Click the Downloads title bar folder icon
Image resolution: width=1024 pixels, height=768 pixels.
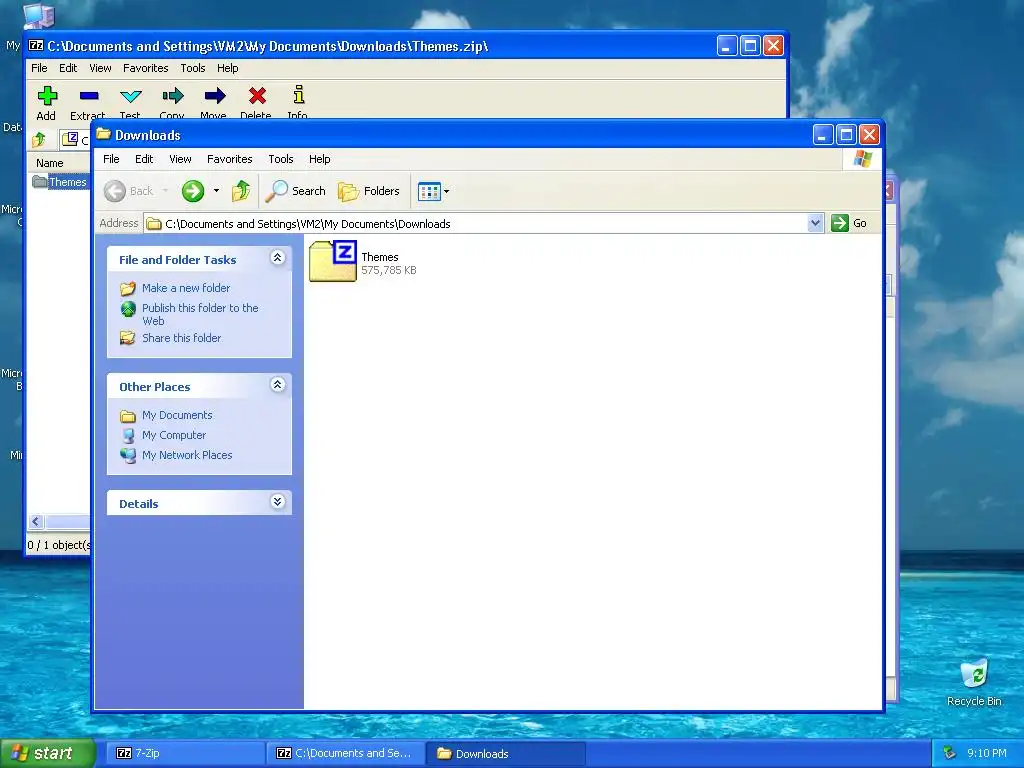(x=103, y=135)
